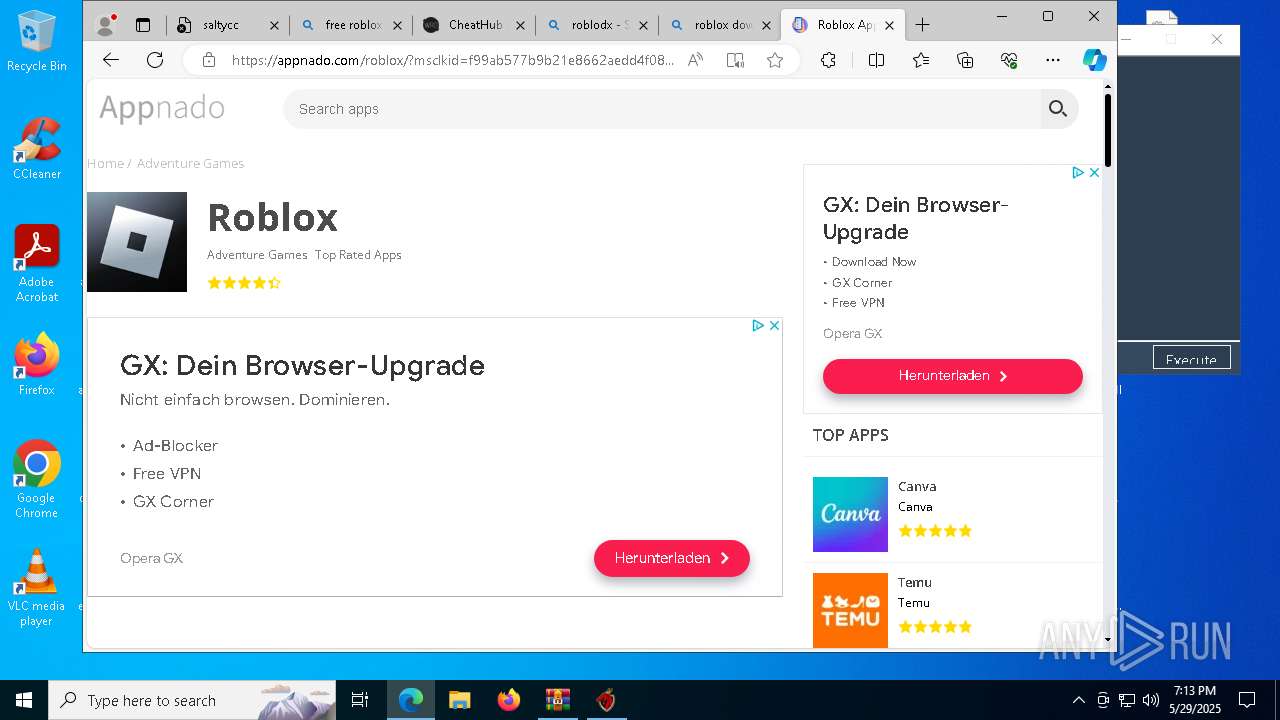
Task: Close the main GX banner ad
Action: point(774,325)
